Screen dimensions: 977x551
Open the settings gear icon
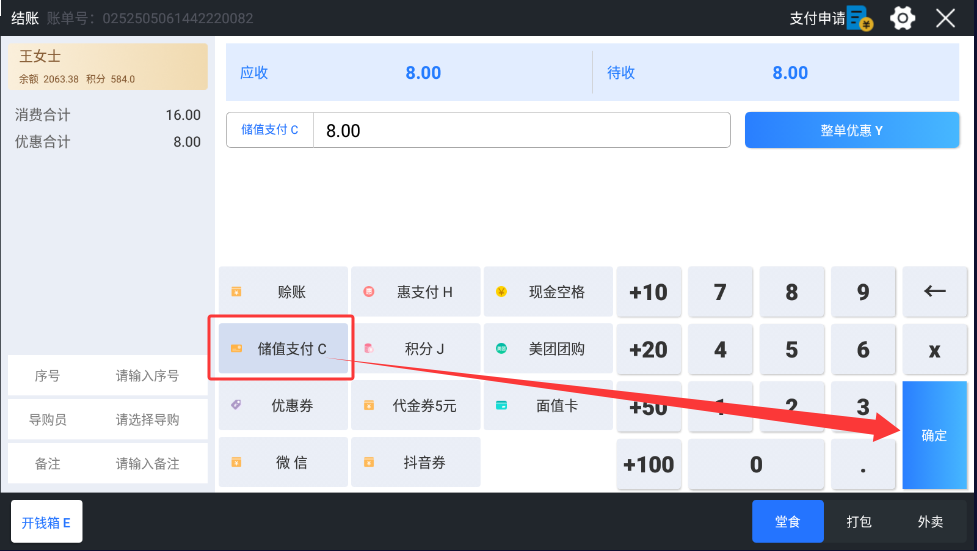(902, 18)
